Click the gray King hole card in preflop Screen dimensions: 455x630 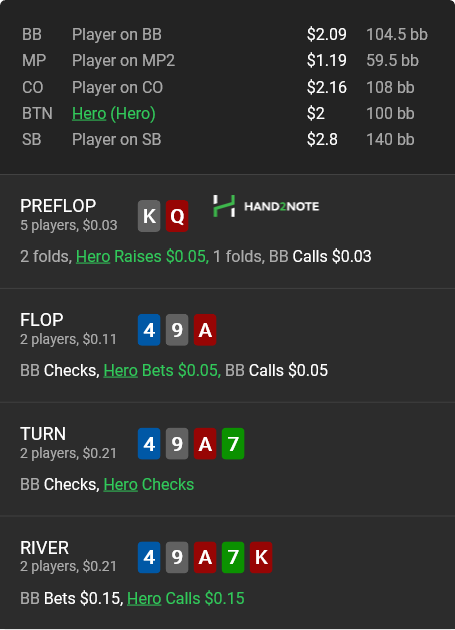[x=149, y=216]
